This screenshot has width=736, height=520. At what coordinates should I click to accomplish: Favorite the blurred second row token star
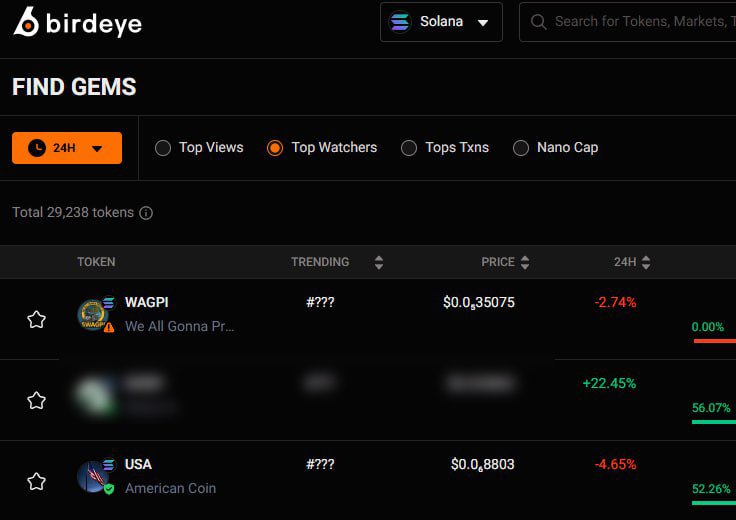pyautogui.click(x=36, y=400)
